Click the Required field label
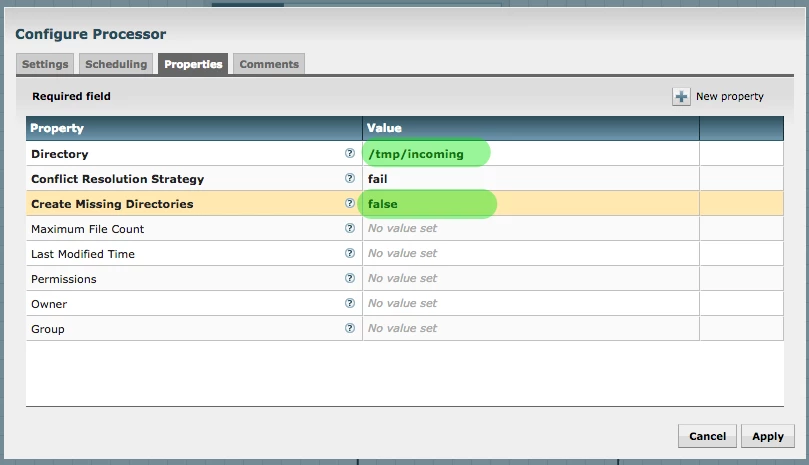The height and width of the screenshot is (465, 809). pos(71,97)
